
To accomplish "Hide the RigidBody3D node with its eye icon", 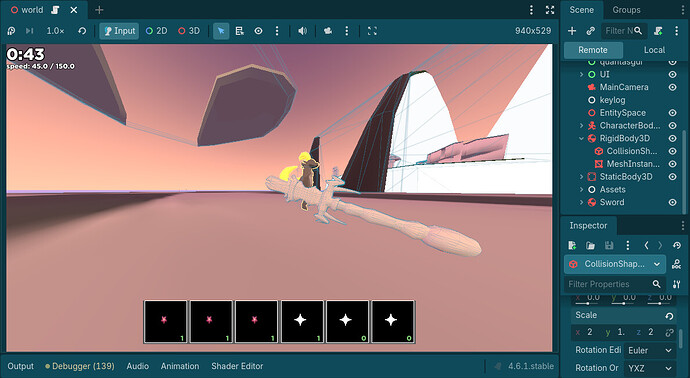I will coord(672,138).
